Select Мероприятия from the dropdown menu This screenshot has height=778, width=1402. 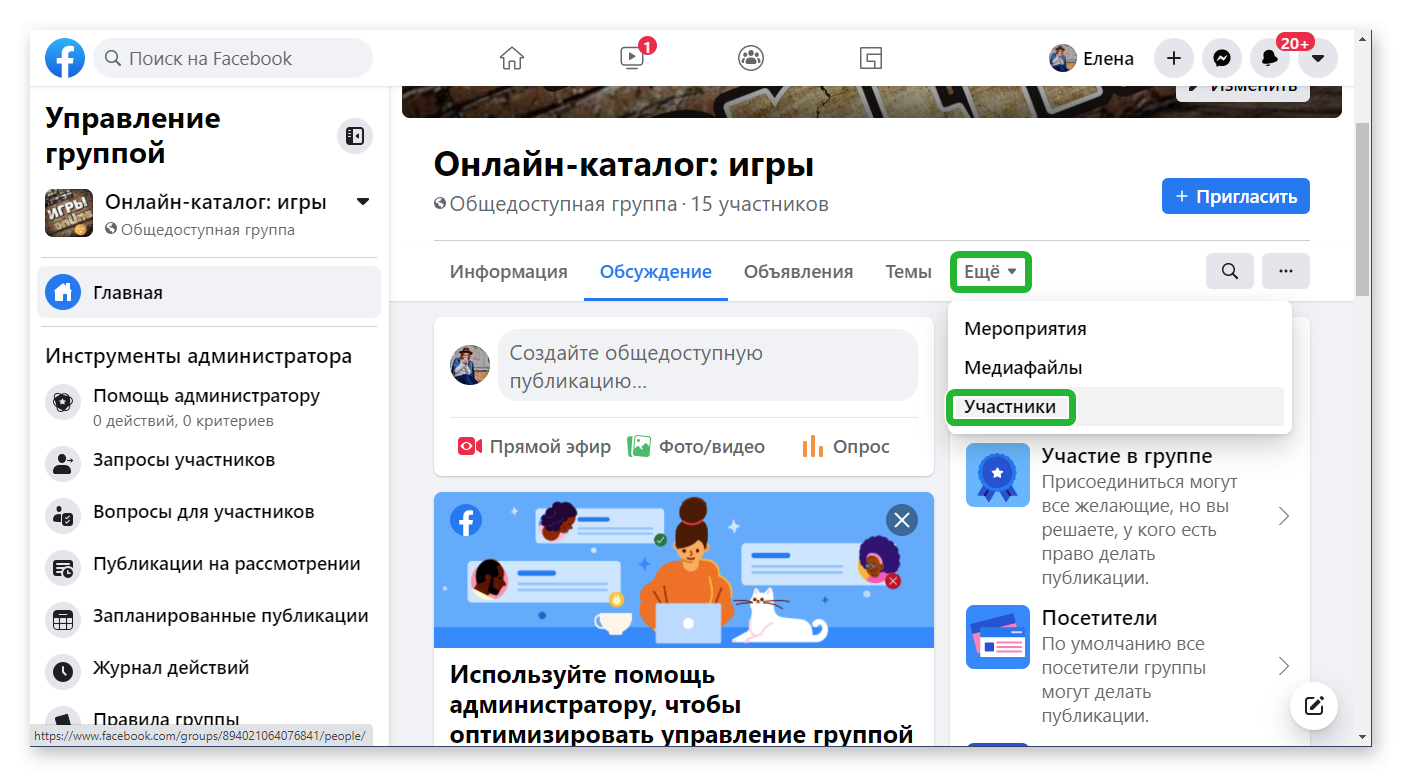pos(1025,328)
